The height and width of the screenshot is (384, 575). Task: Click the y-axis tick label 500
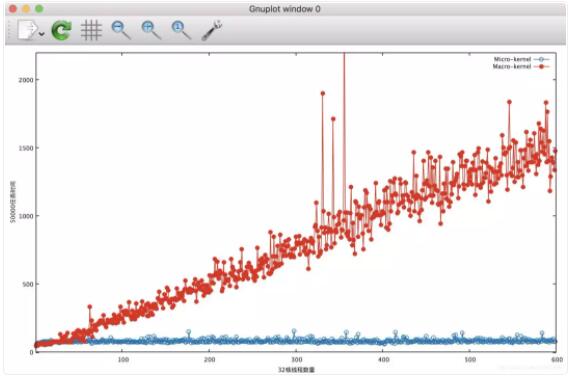pyautogui.click(x=28, y=284)
